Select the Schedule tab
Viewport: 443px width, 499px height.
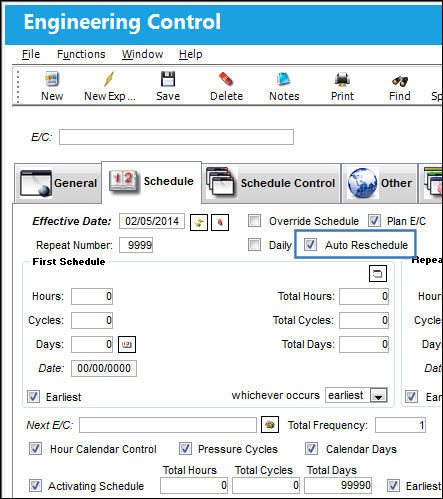152,182
